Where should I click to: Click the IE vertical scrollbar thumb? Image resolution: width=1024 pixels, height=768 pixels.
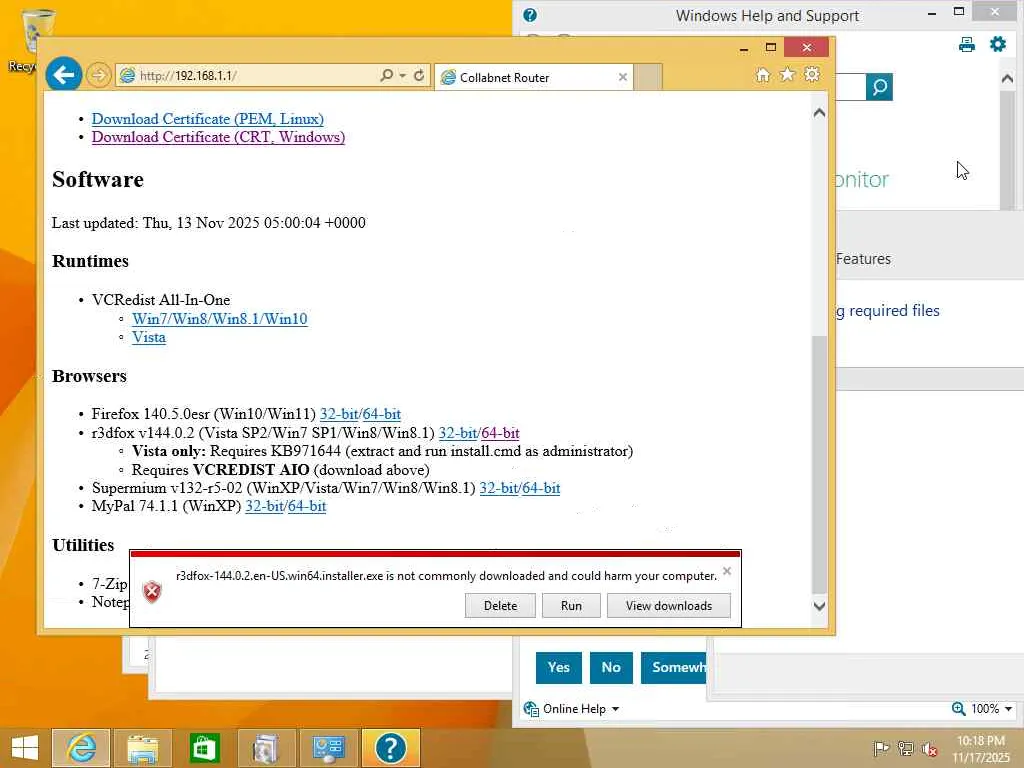point(819,465)
